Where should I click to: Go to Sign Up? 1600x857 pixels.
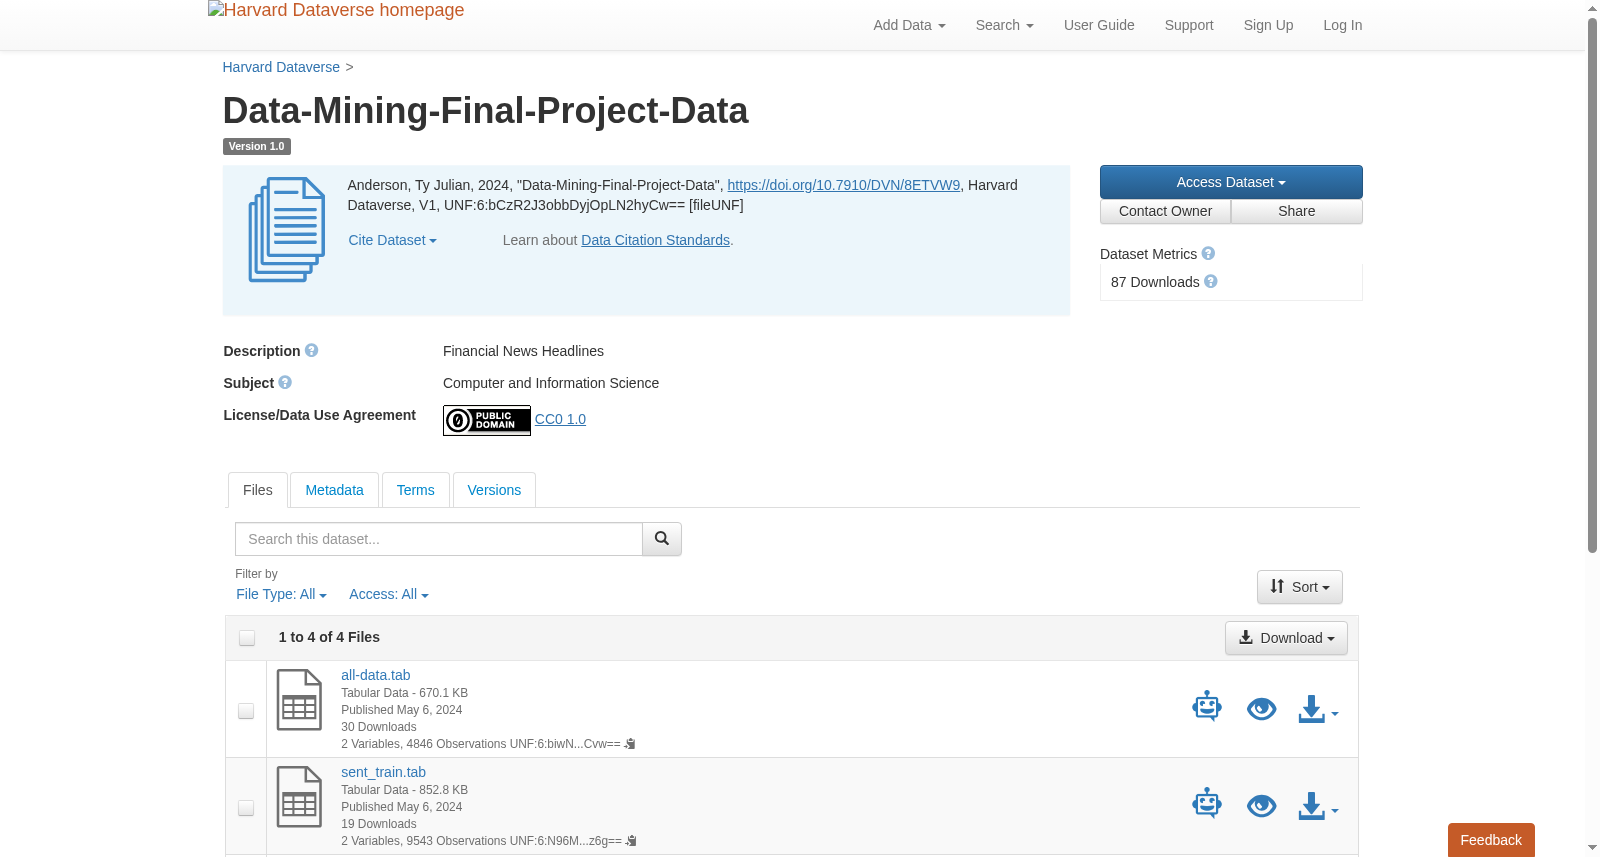tap(1268, 25)
